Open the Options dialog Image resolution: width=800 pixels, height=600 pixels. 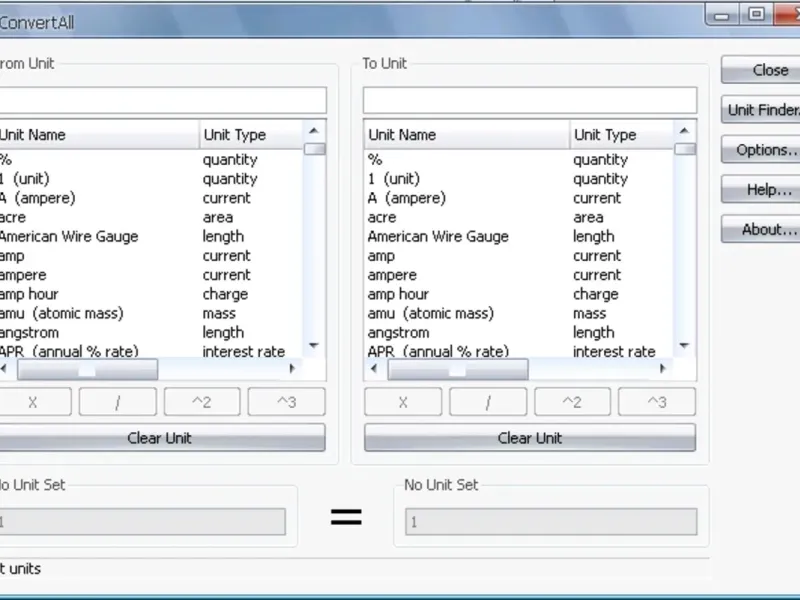click(x=761, y=149)
